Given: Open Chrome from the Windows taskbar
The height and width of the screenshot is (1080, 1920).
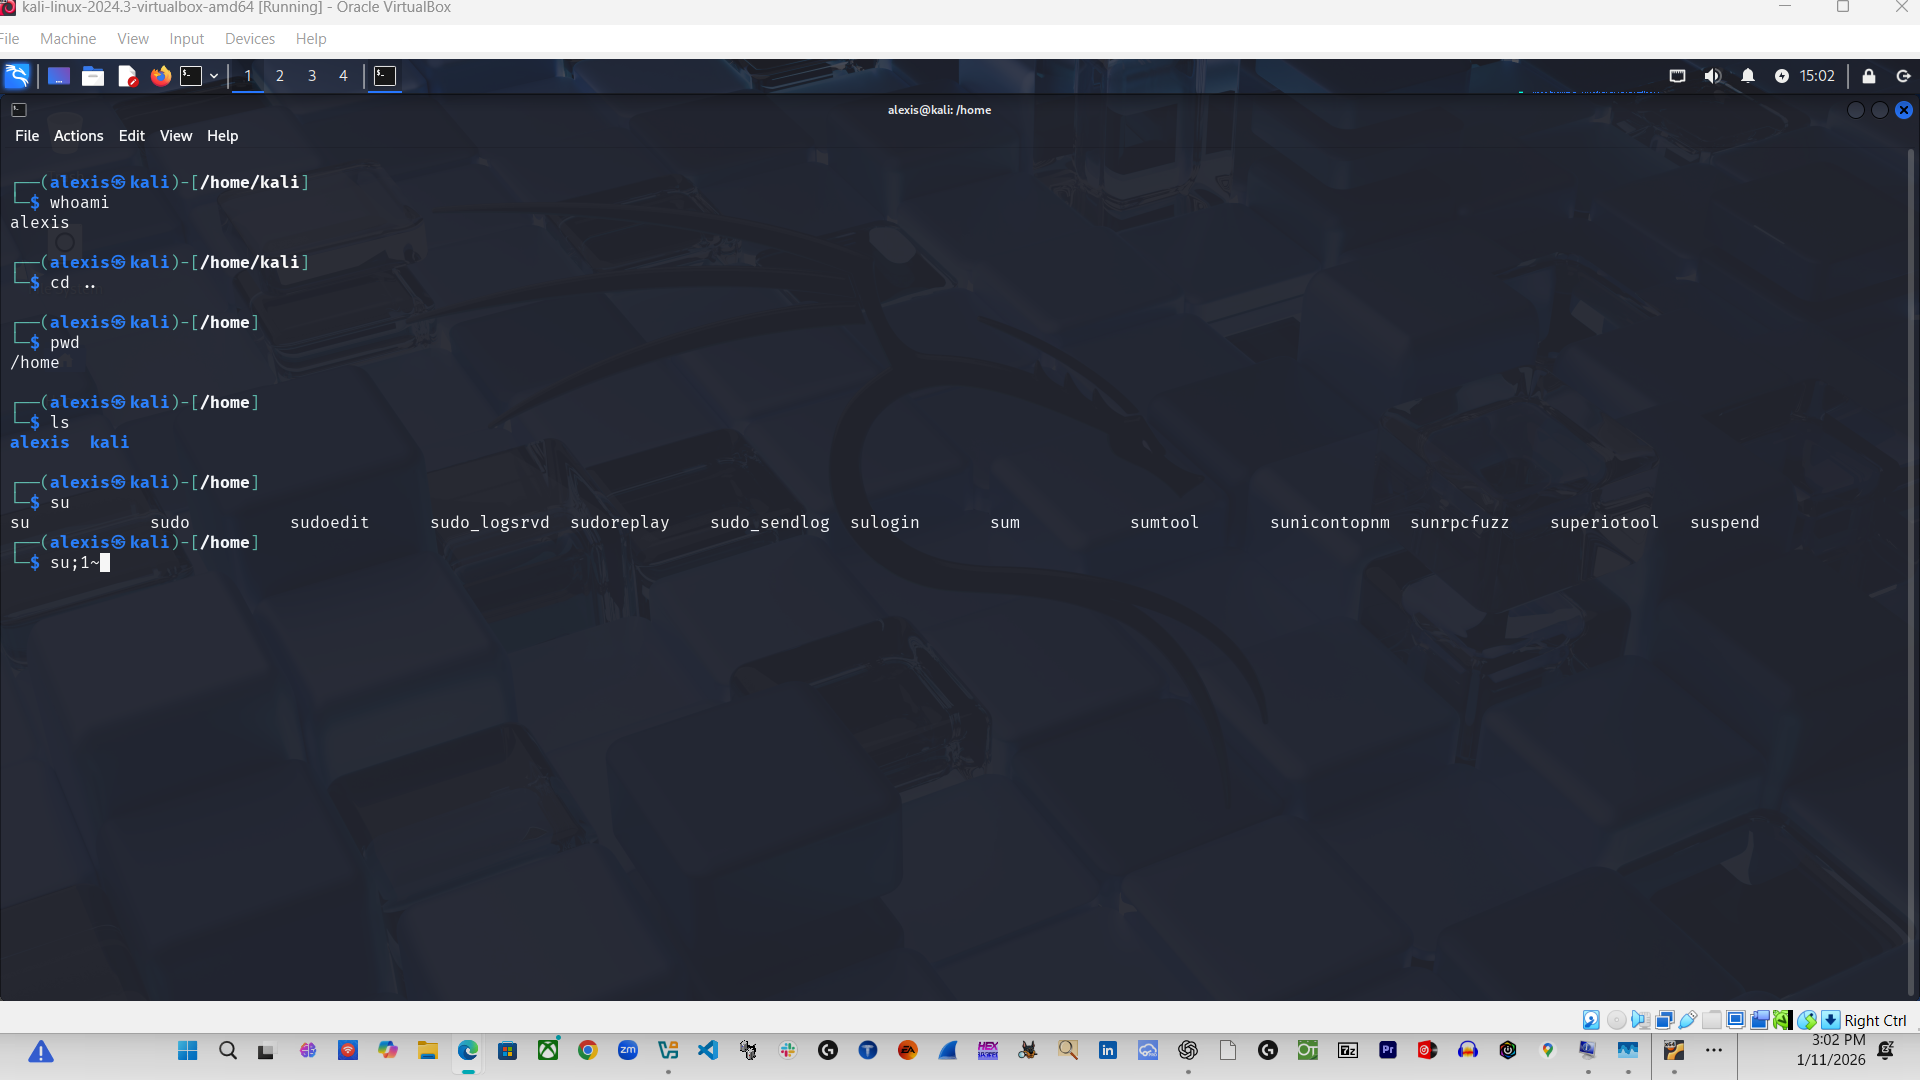Looking at the screenshot, I should (x=588, y=1050).
